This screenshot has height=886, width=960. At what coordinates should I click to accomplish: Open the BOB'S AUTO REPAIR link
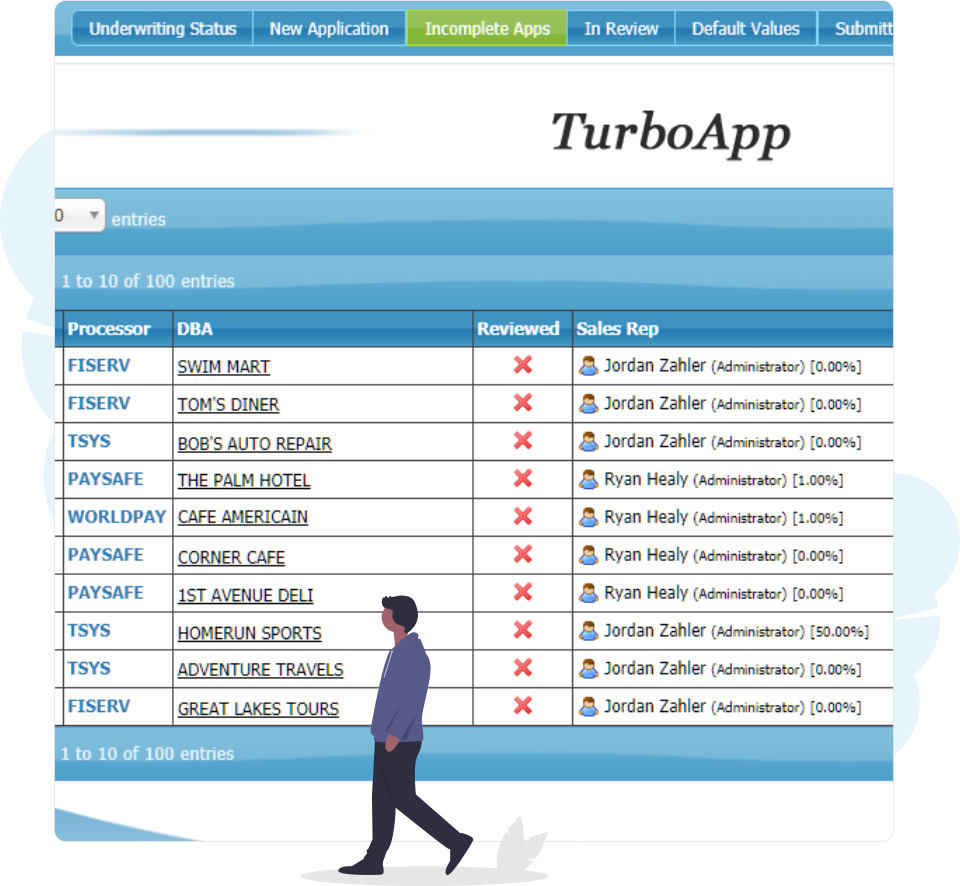[x=255, y=443]
